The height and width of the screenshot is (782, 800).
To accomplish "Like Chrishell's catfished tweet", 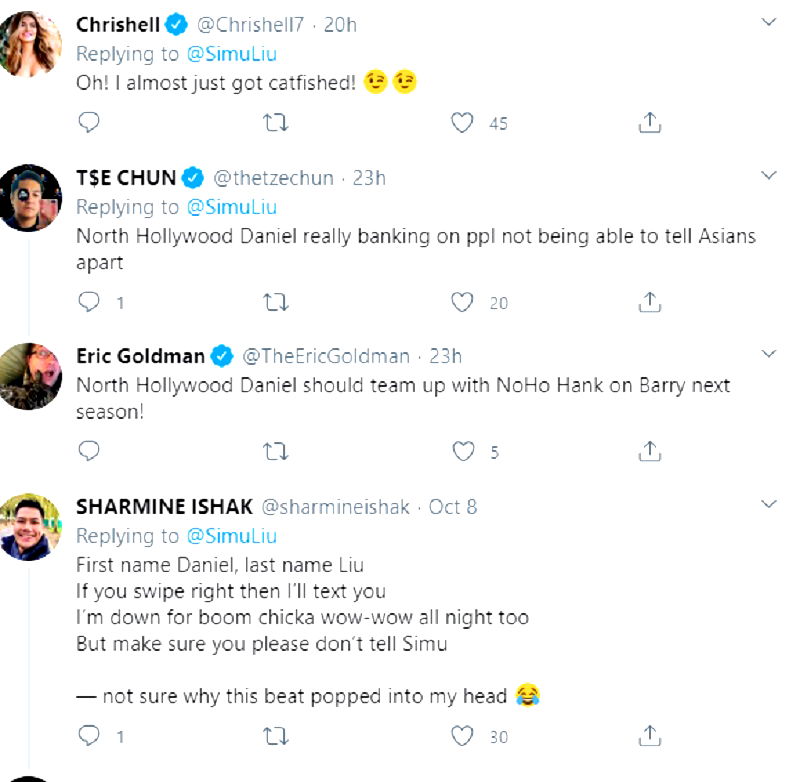I will pyautogui.click(x=462, y=123).
